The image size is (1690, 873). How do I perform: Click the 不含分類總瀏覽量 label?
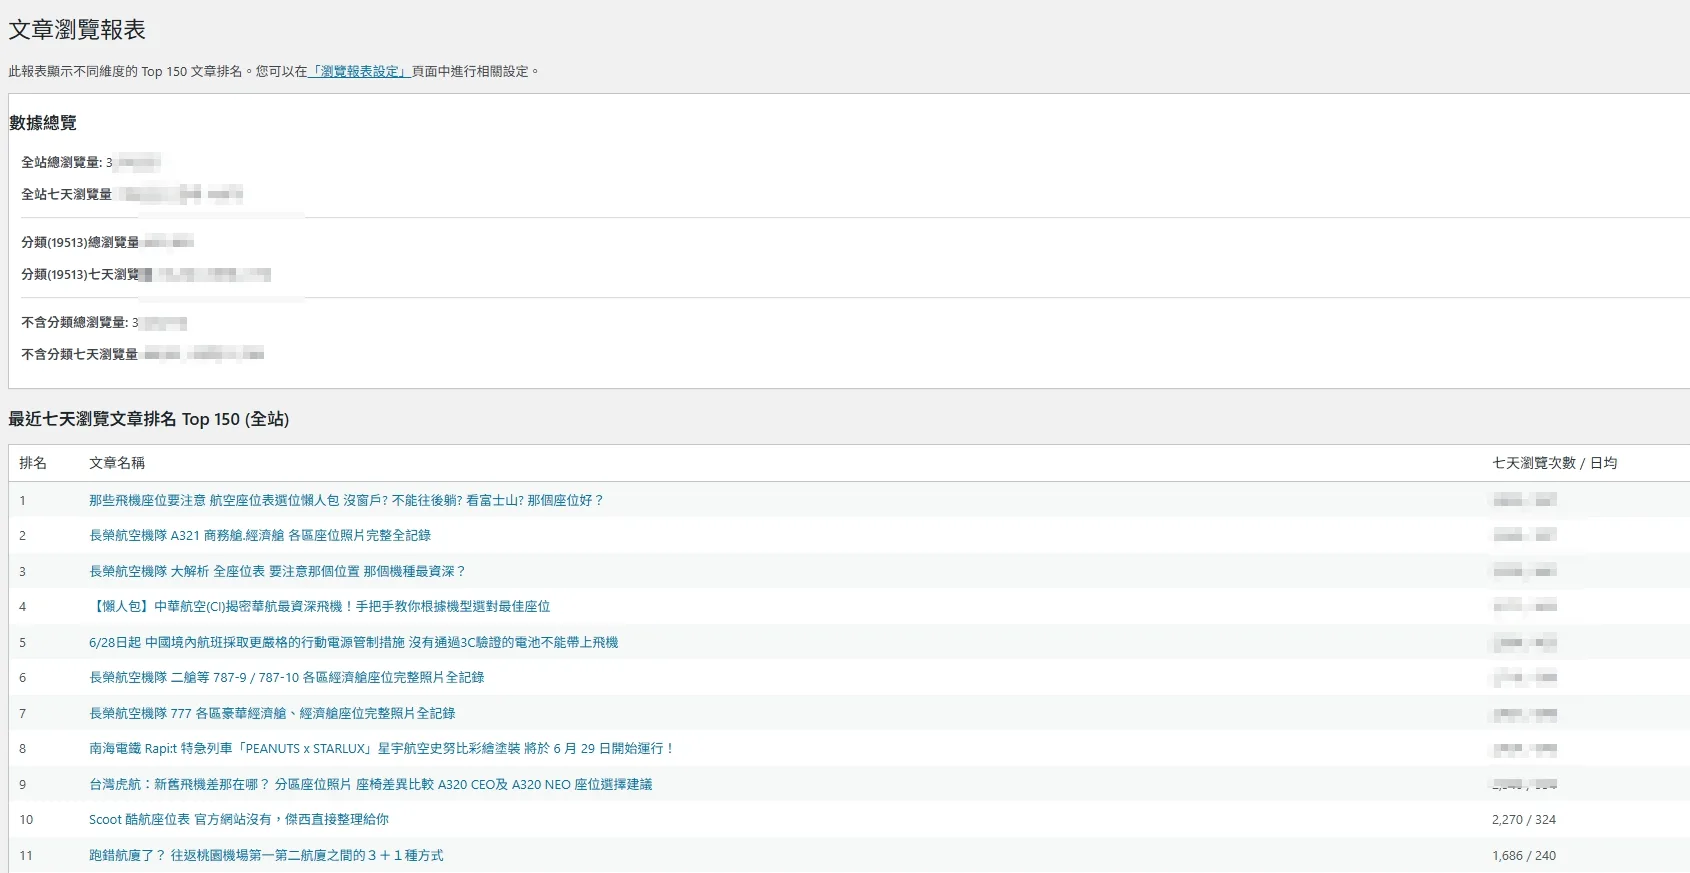[x=74, y=322]
